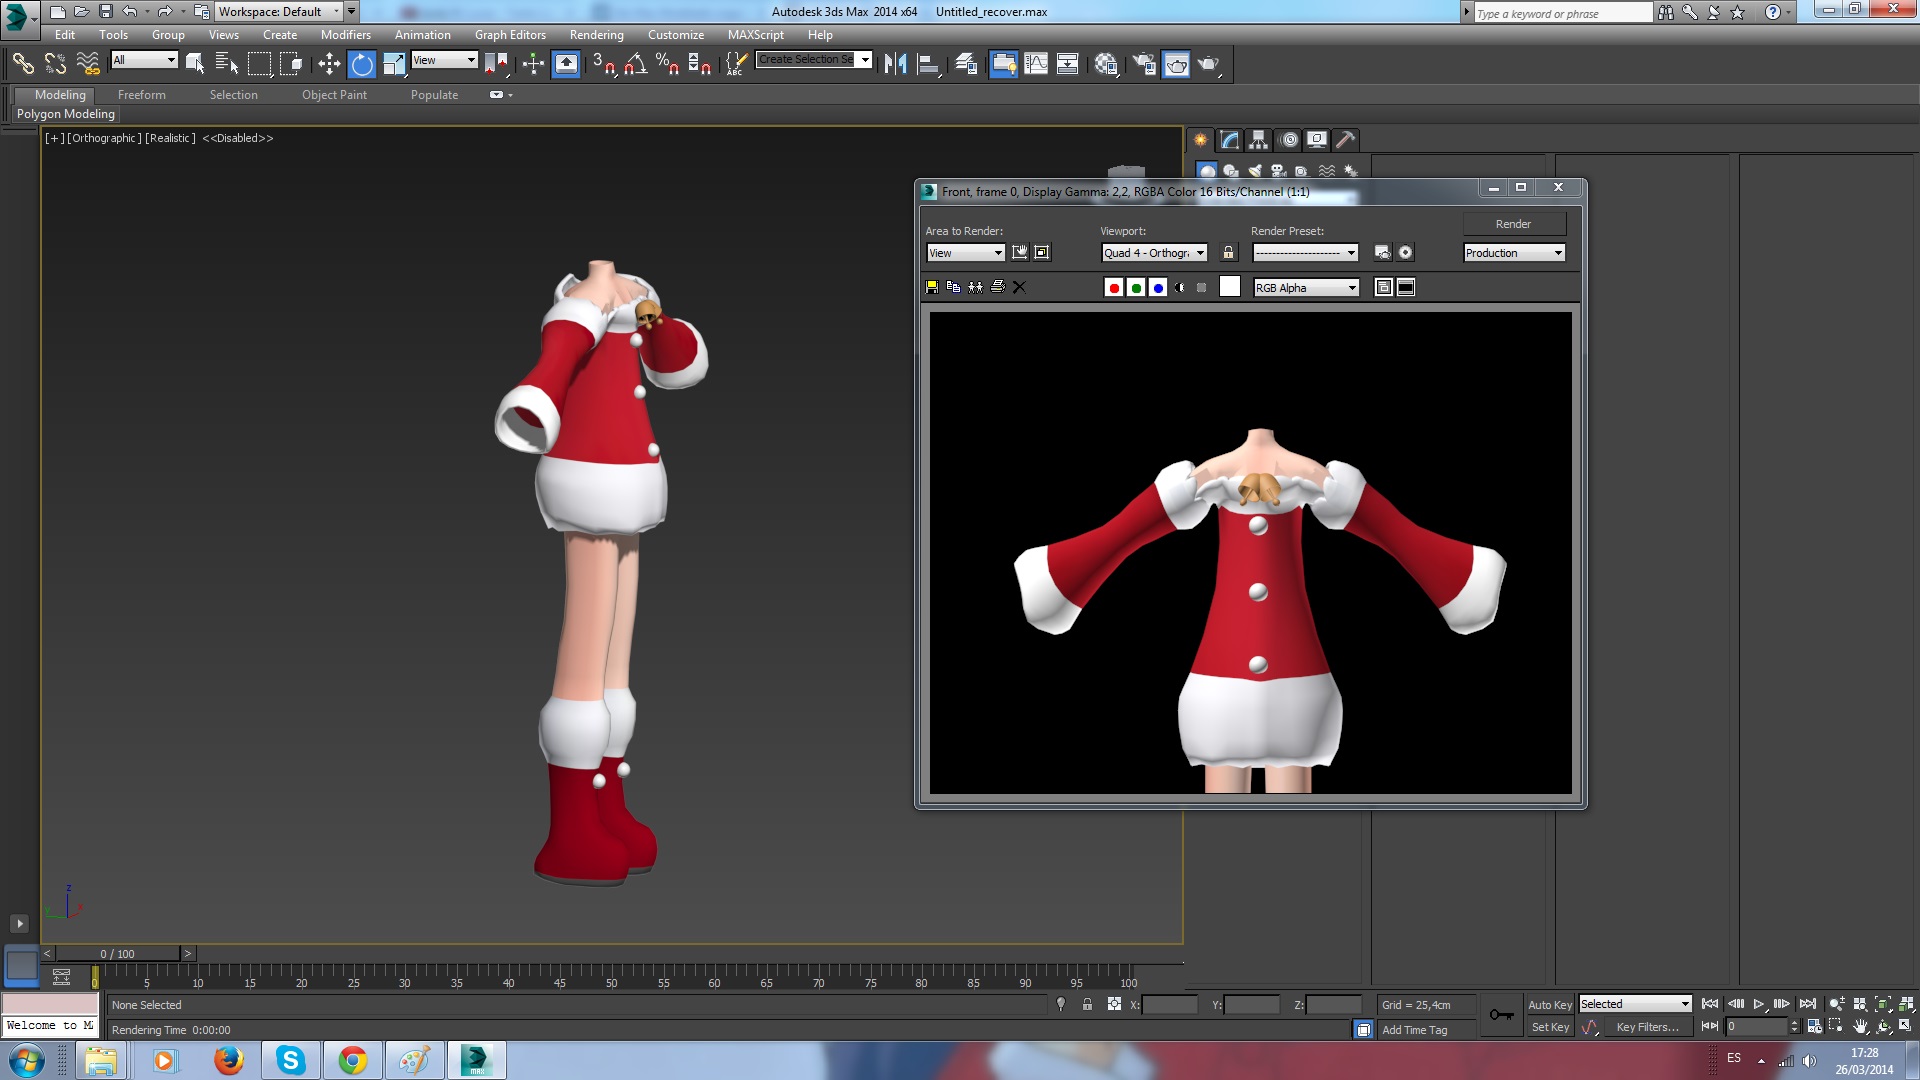Open the Modify command panel tab
The width and height of the screenshot is (1920, 1080).
[1229, 140]
